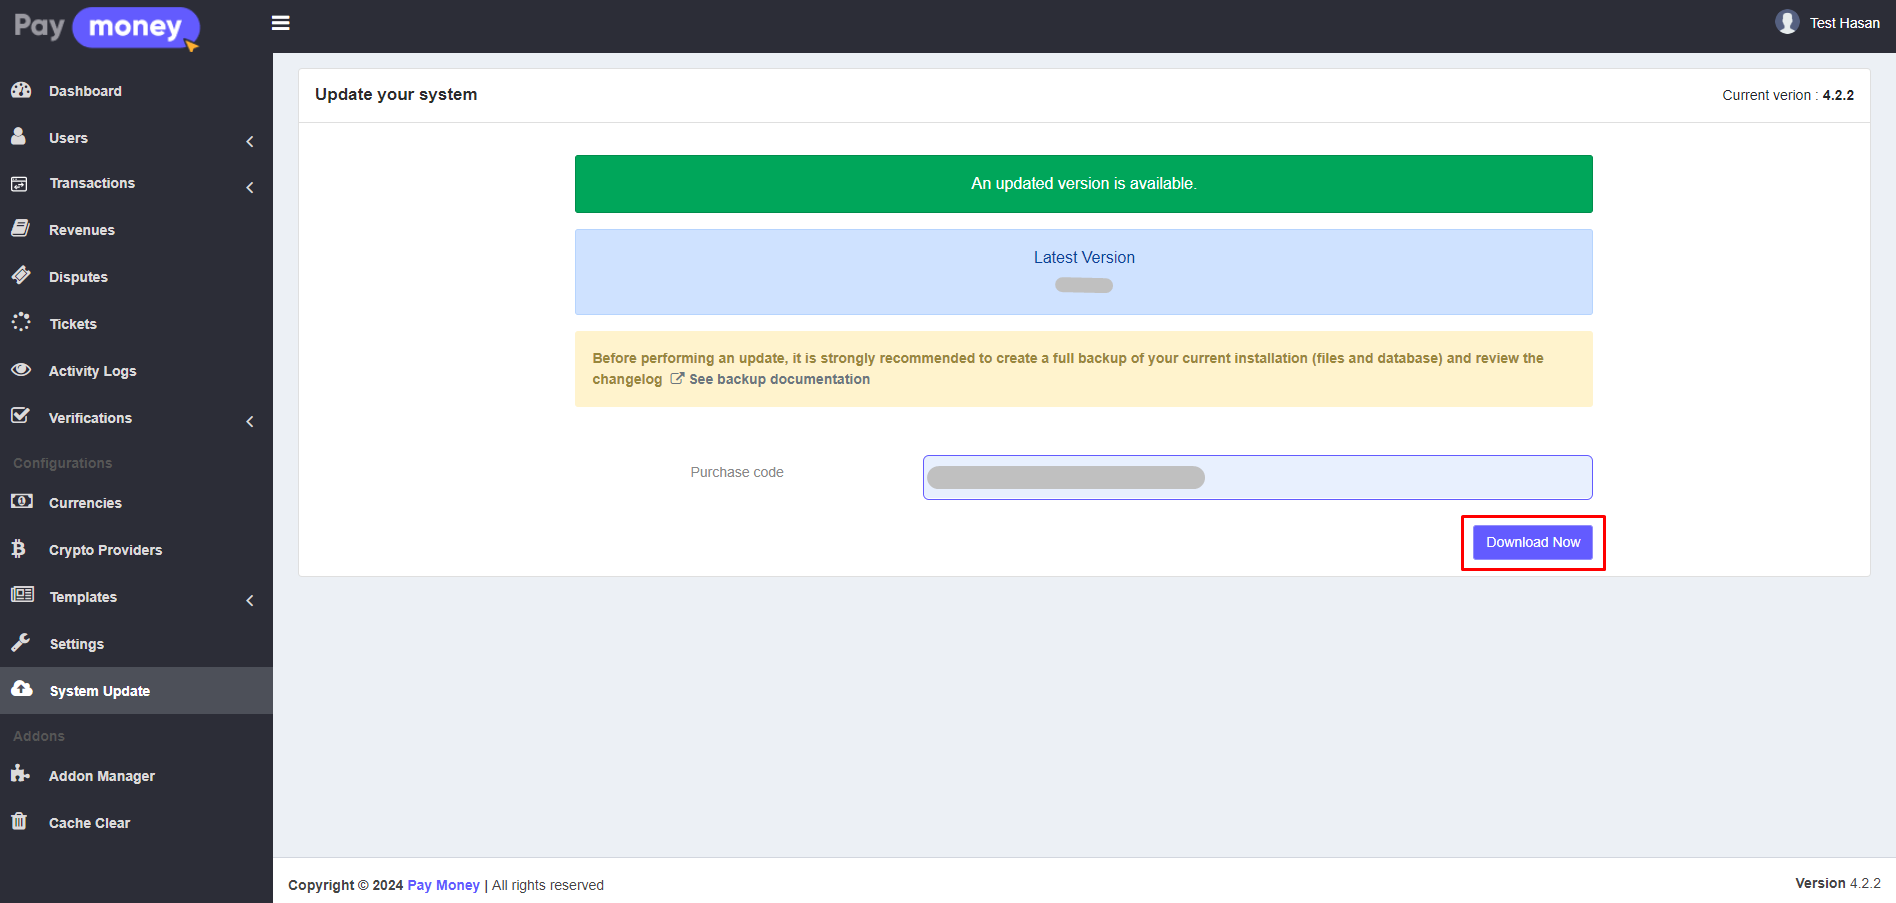Open the Currencies menu item
Image resolution: width=1896 pixels, height=903 pixels.
(85, 503)
